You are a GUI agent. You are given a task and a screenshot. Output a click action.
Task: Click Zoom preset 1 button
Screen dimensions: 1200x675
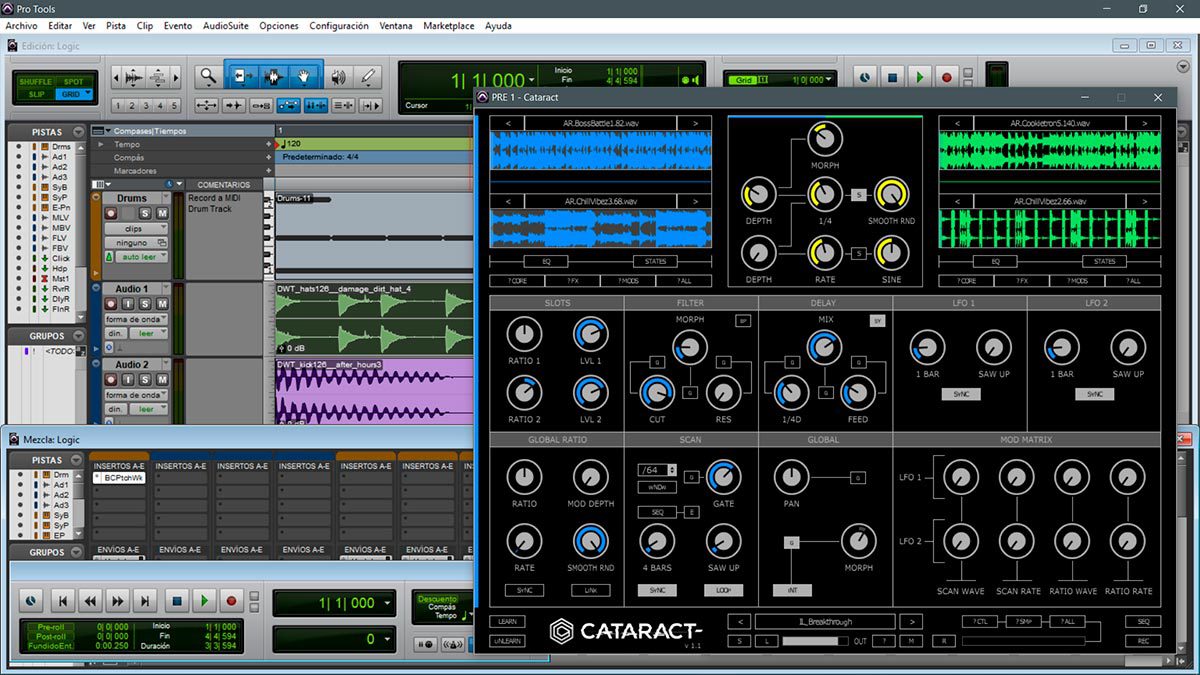(x=119, y=105)
